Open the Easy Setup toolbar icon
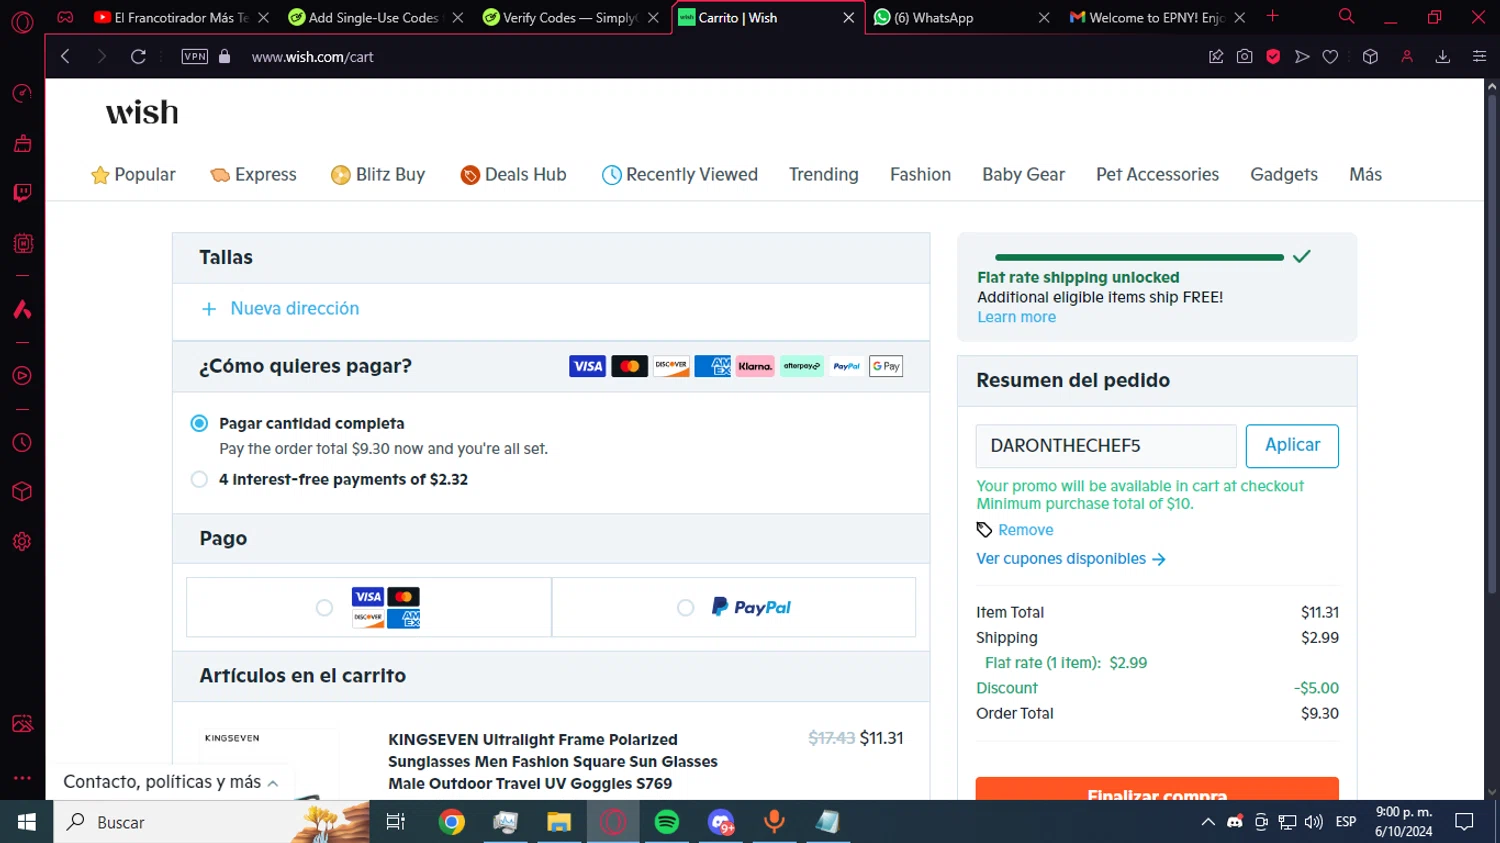This screenshot has width=1500, height=843. click(1480, 57)
